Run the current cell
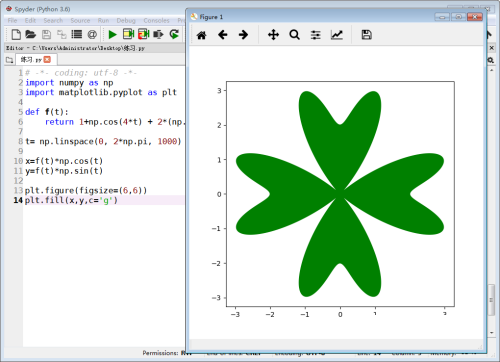The width and height of the screenshot is (500, 362). (x=128, y=34)
